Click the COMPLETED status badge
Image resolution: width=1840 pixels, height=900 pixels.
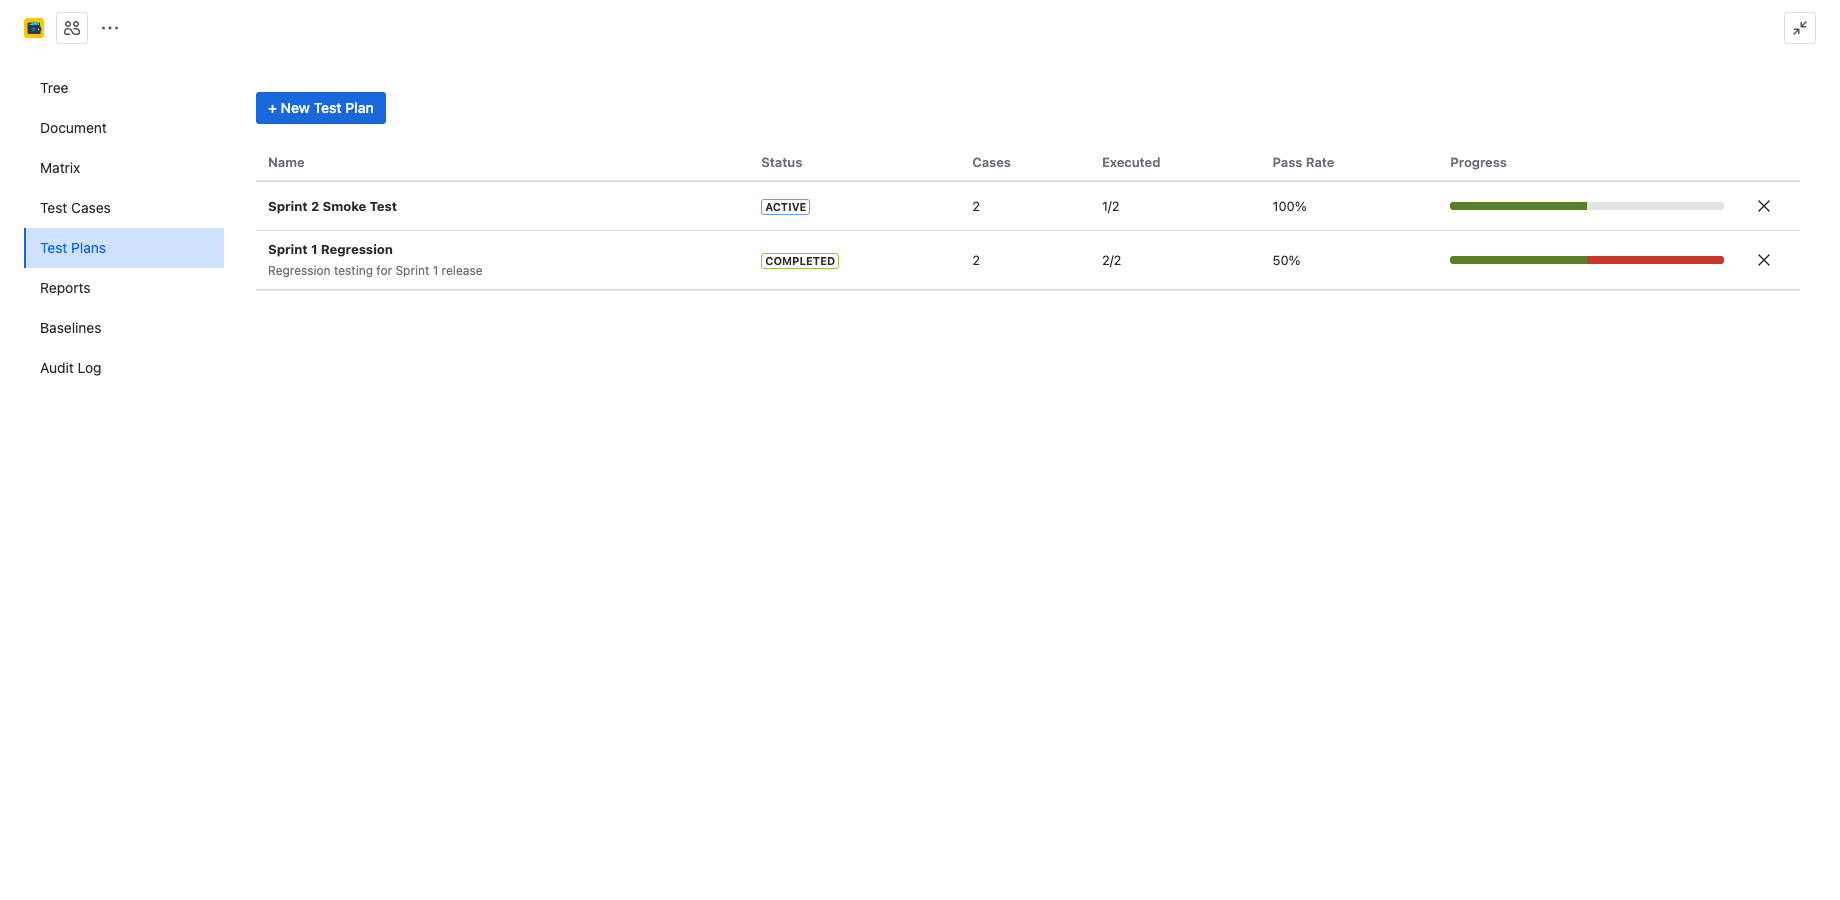[799, 260]
